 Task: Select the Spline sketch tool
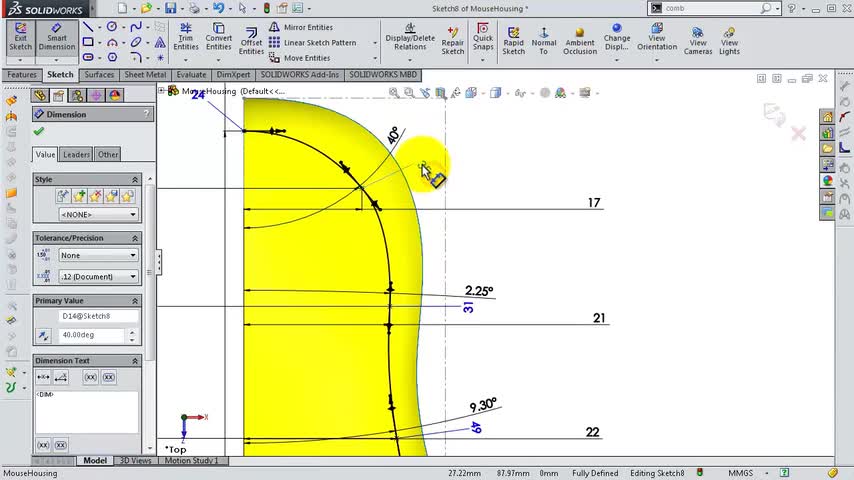[136, 27]
